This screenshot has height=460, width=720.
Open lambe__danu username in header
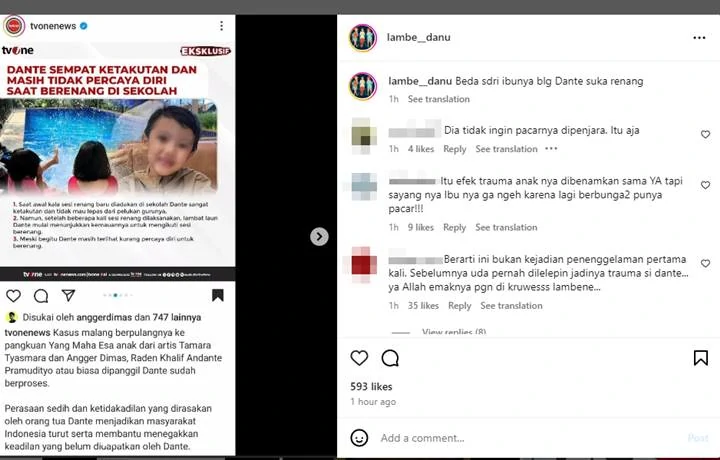(418, 37)
